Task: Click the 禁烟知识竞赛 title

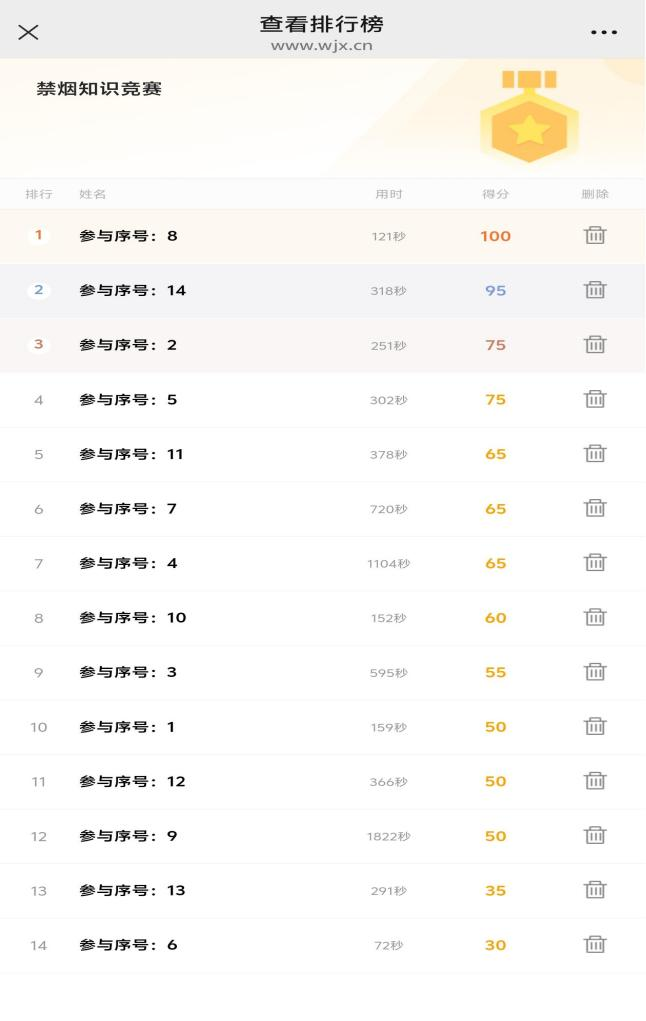Action: 99,89
